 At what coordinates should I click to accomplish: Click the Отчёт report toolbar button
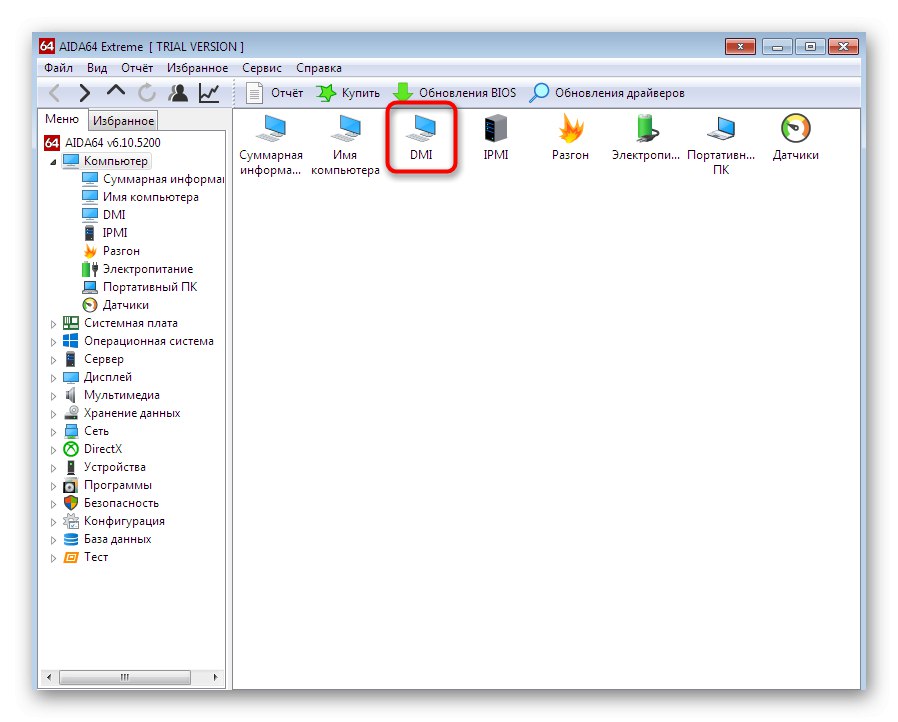275,93
